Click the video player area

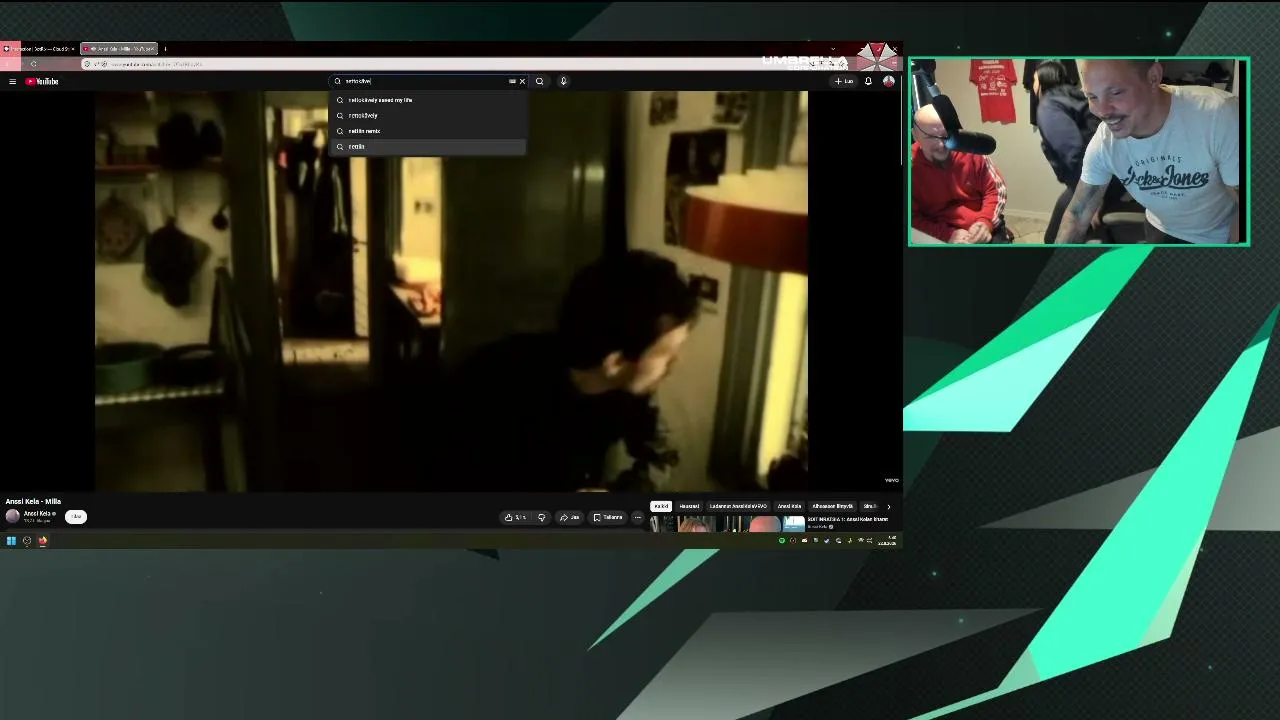(x=451, y=291)
